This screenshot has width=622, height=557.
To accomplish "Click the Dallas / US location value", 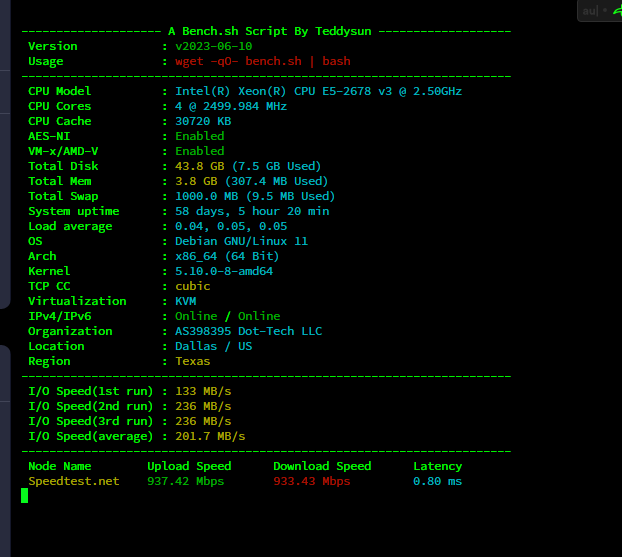I will coord(213,346).
